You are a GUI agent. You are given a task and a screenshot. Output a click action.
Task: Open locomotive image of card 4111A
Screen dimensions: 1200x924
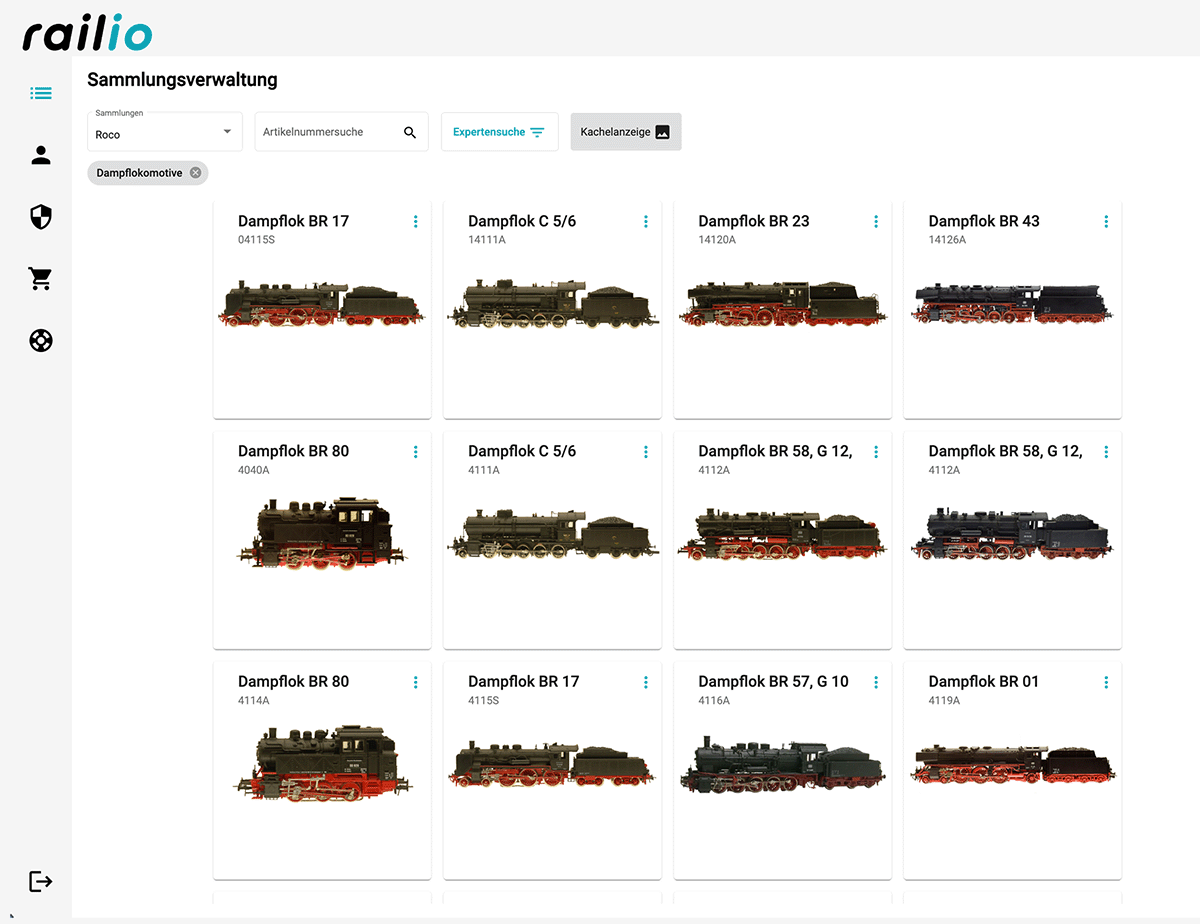552,533
